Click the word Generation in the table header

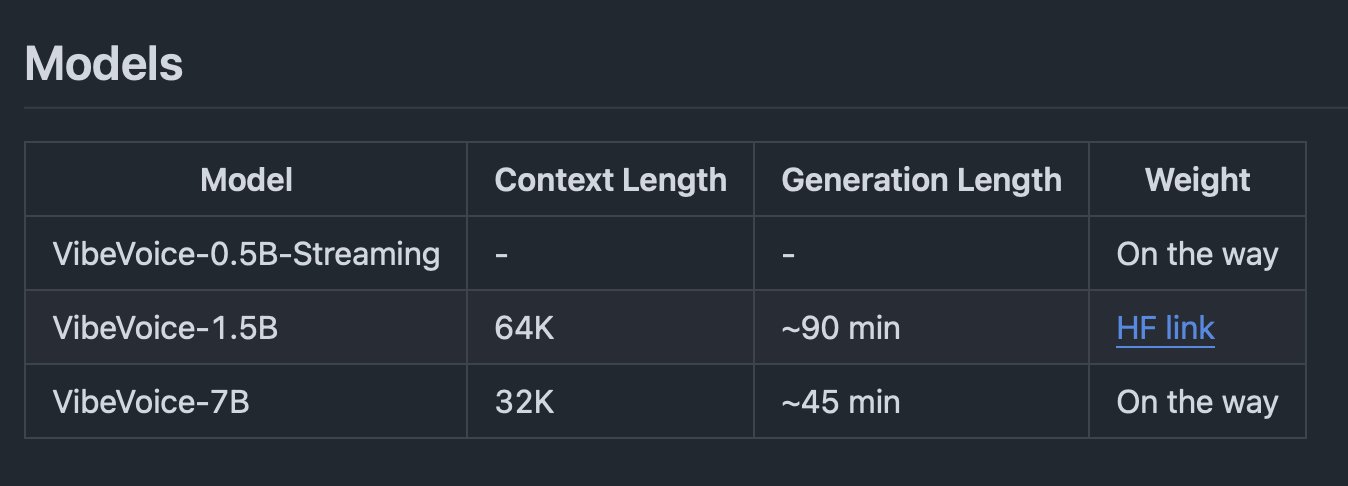pyautogui.click(x=857, y=180)
